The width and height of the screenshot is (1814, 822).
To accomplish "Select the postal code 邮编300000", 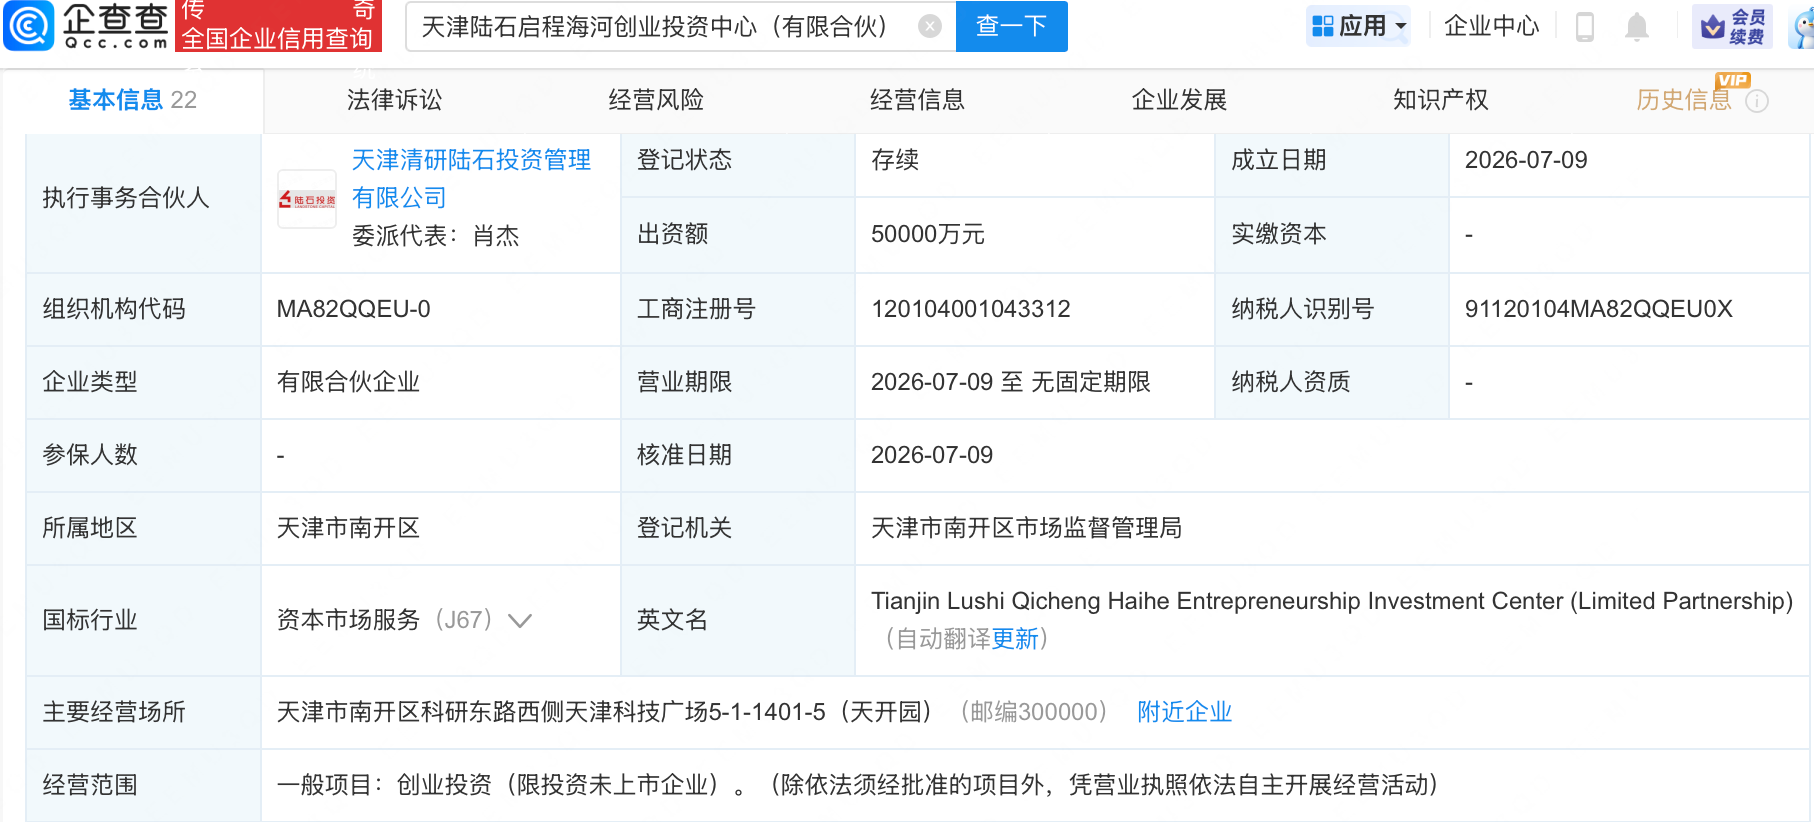I will (1034, 712).
